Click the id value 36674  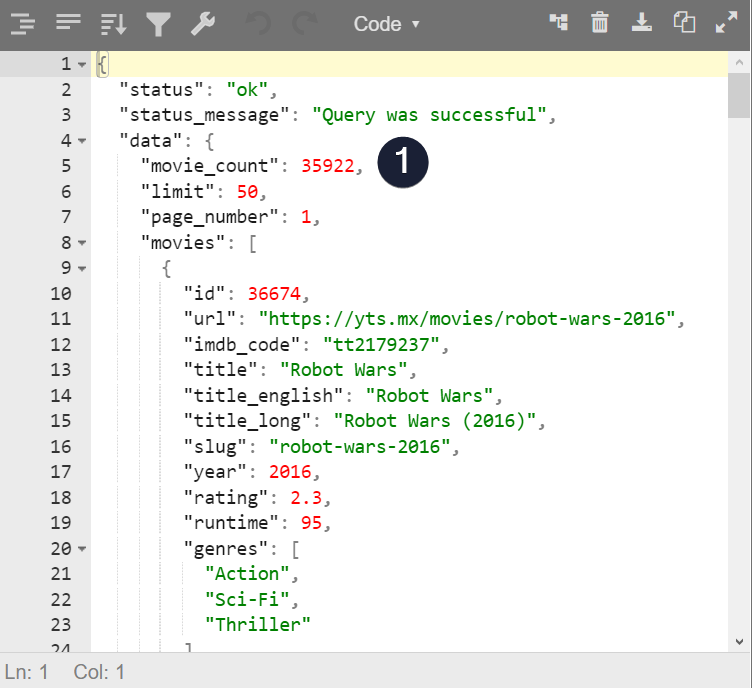click(274, 294)
